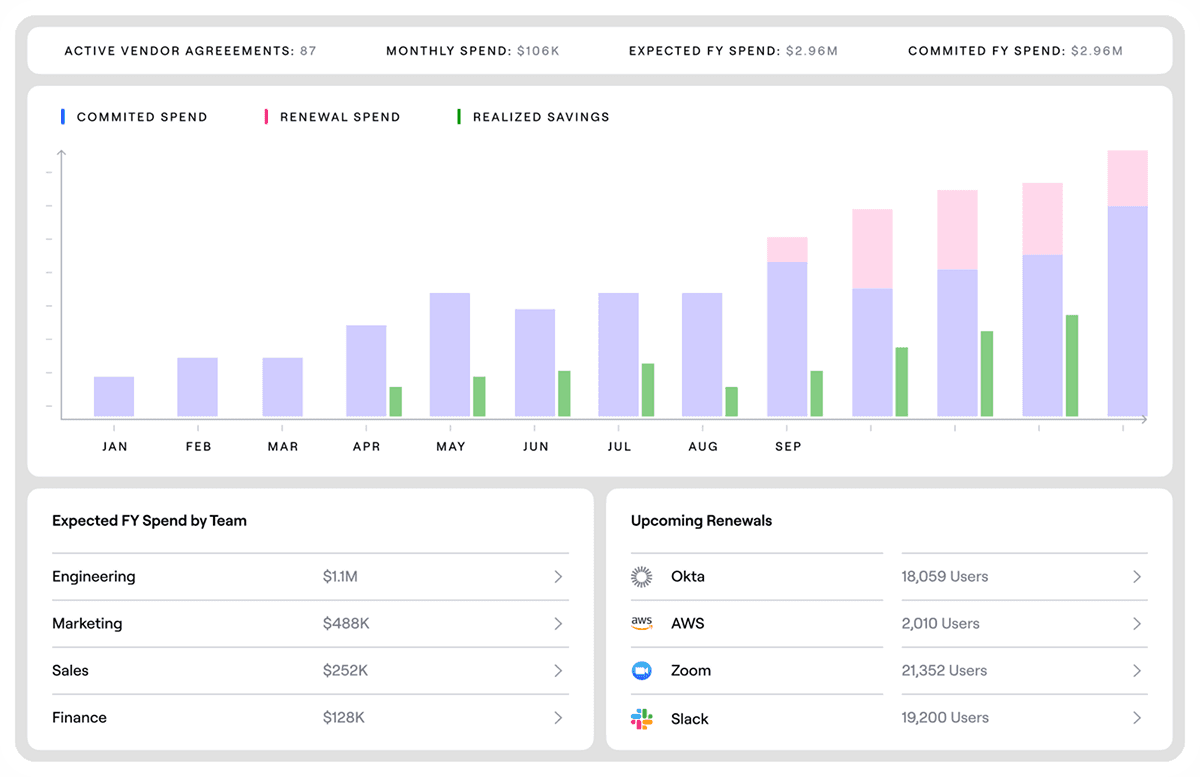1200x777 pixels.
Task: Open Finance row chevron arrow
Action: (558, 718)
